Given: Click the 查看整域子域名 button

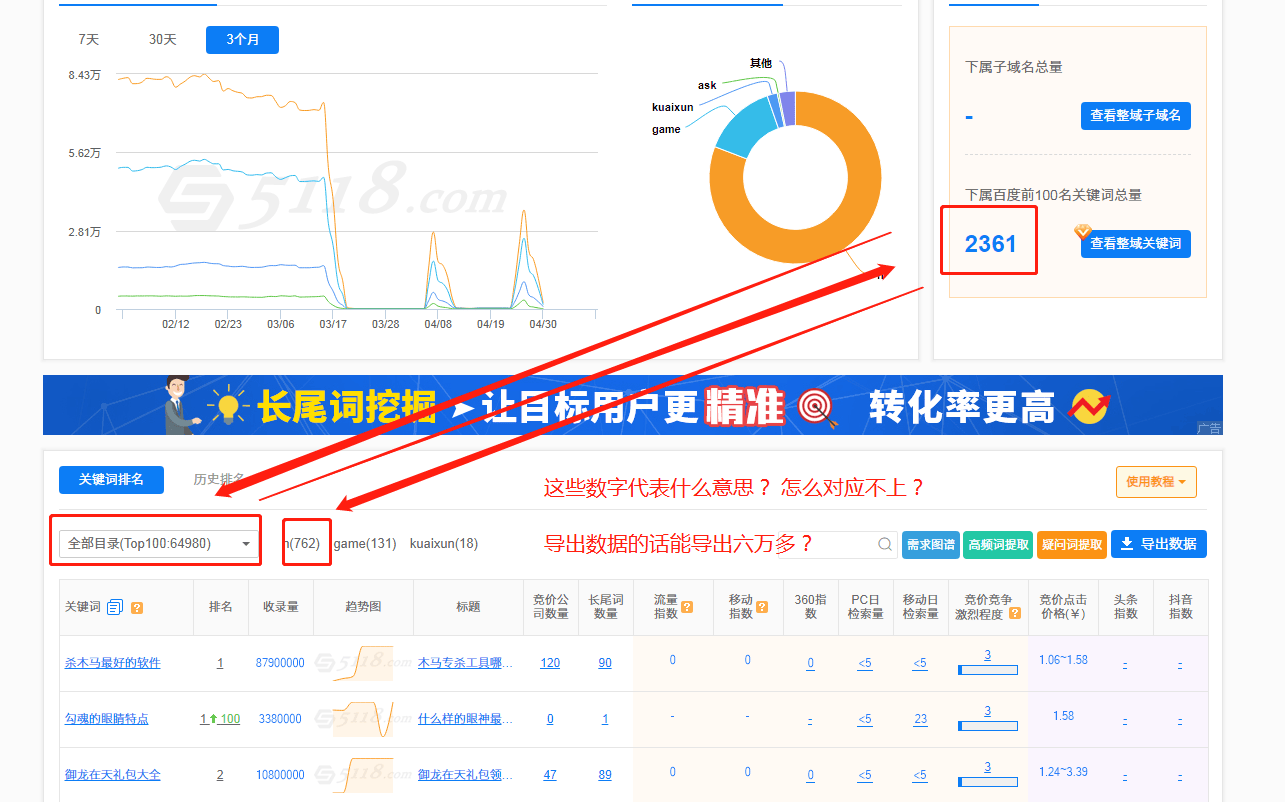Looking at the screenshot, I should (1135, 115).
